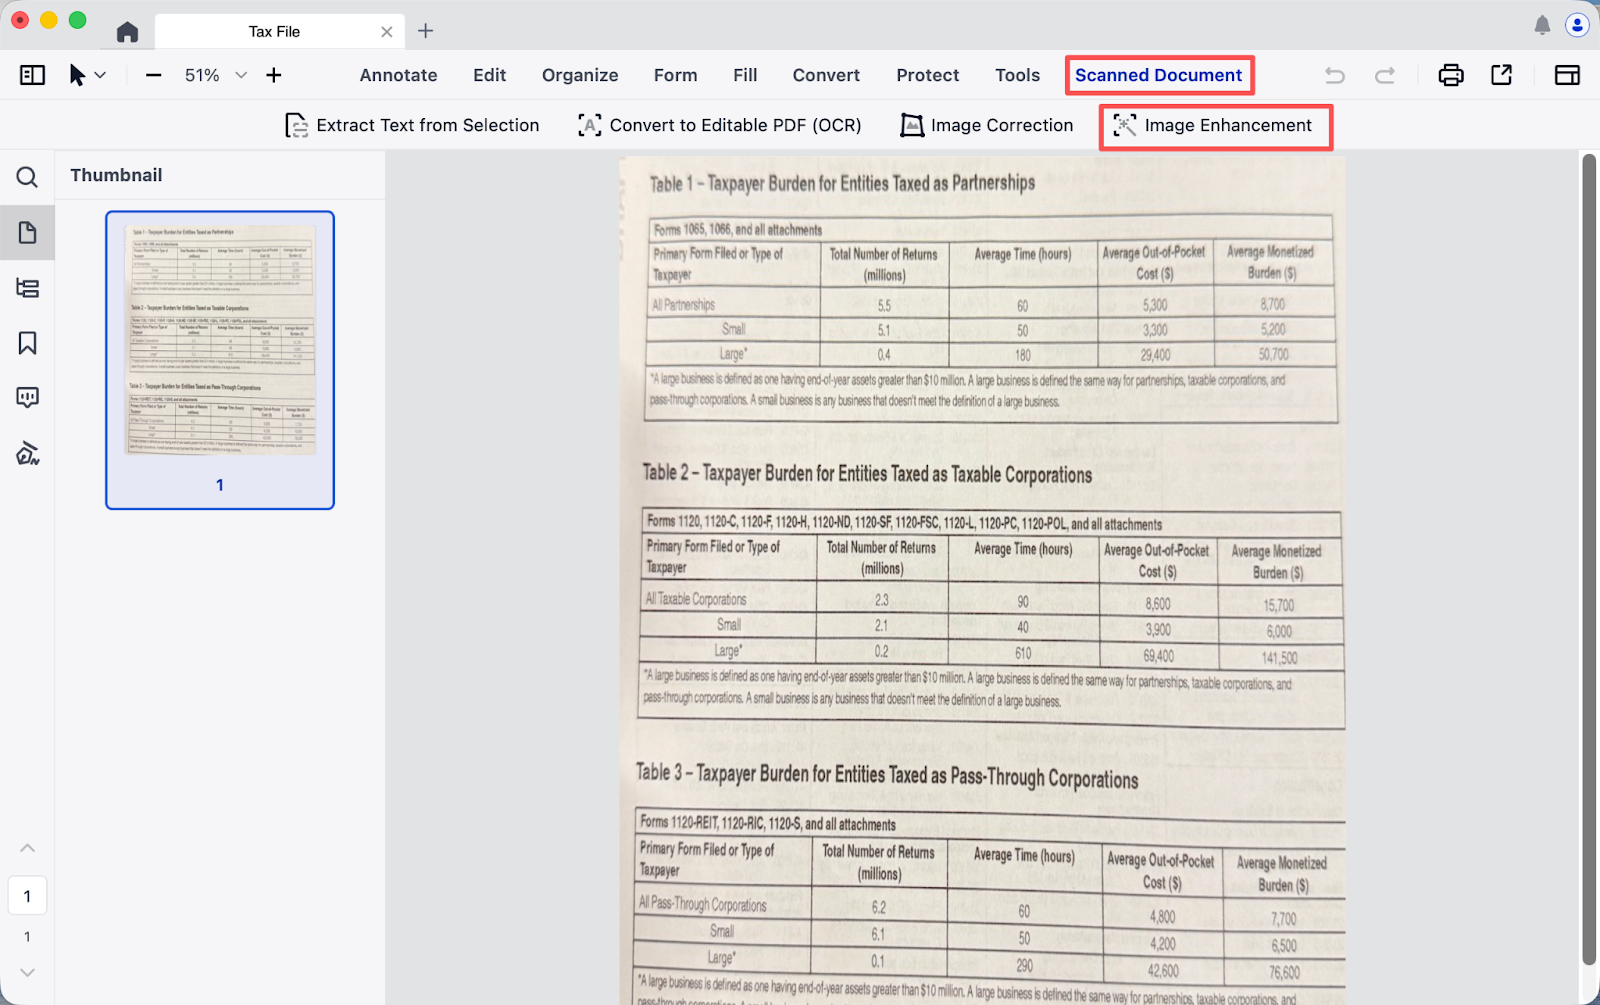1600x1005 pixels.
Task: Click the Image Enhancement button
Action: [x=1214, y=125]
